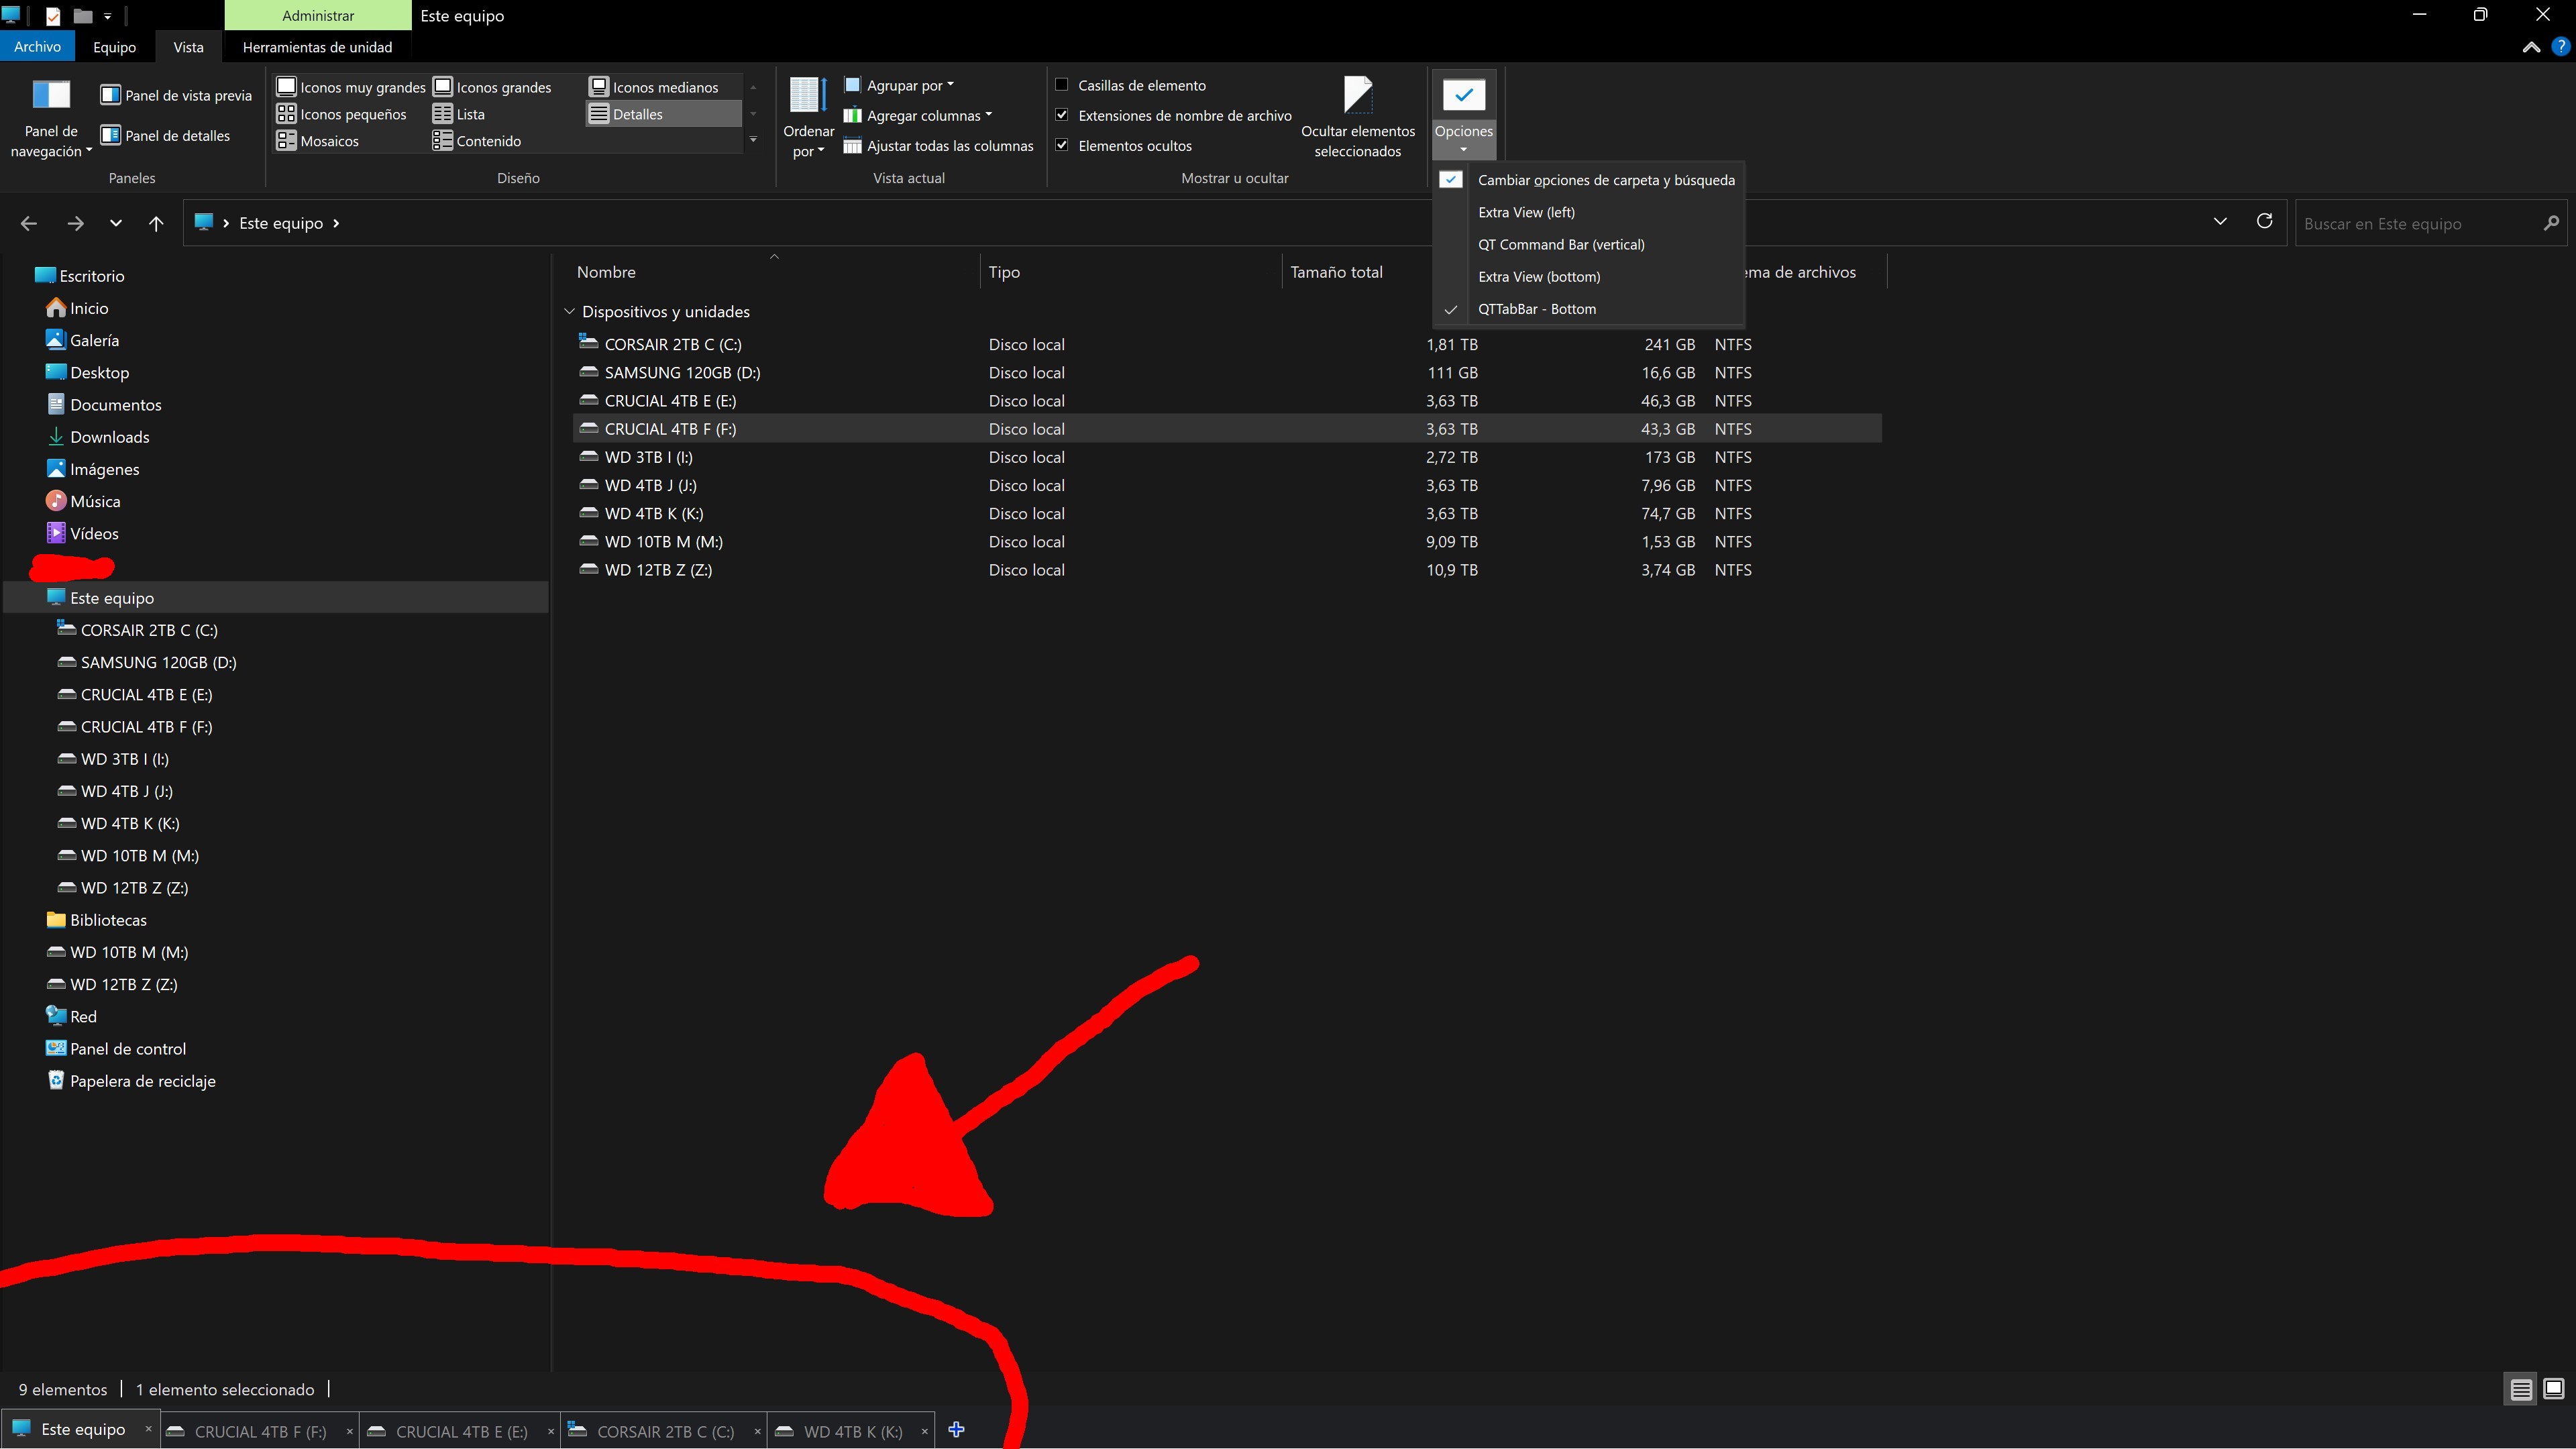2576x1449 pixels.
Task: Add a new tab with plus icon
Action: (956, 1429)
